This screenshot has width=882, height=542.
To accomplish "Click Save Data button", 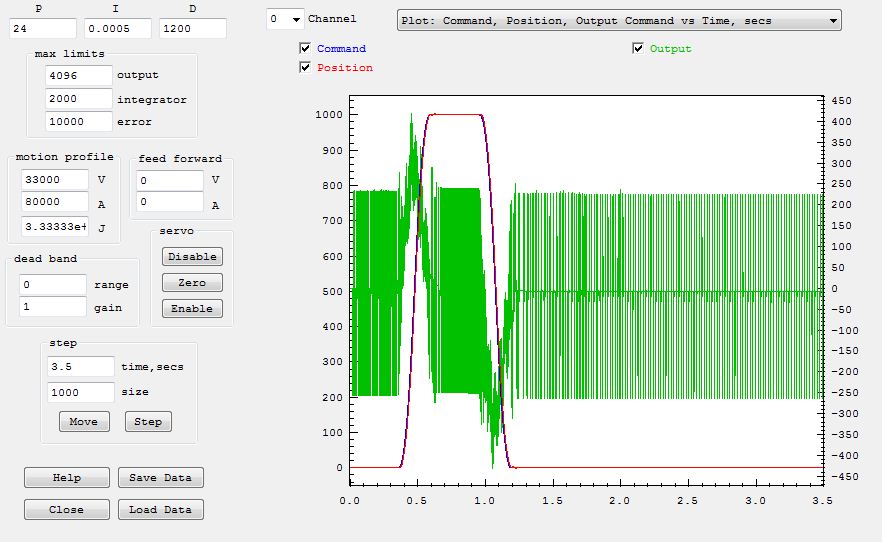I will click(160, 478).
